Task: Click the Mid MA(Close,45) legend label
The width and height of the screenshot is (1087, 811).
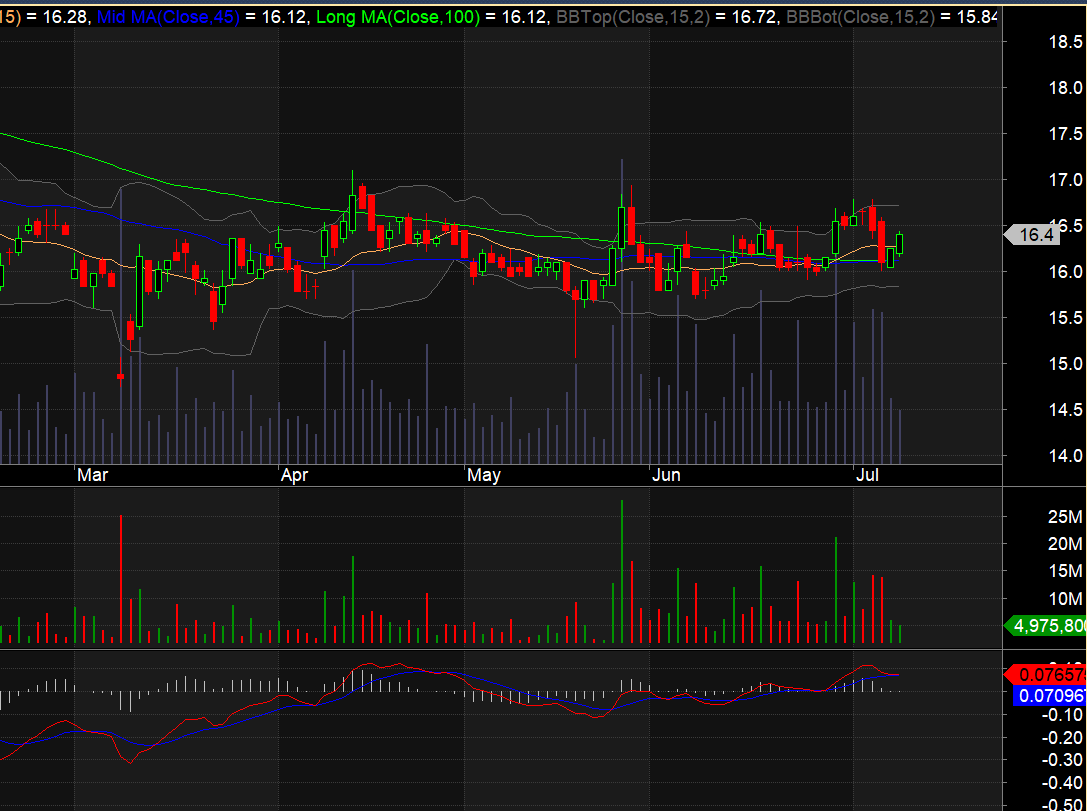Action: coord(168,16)
